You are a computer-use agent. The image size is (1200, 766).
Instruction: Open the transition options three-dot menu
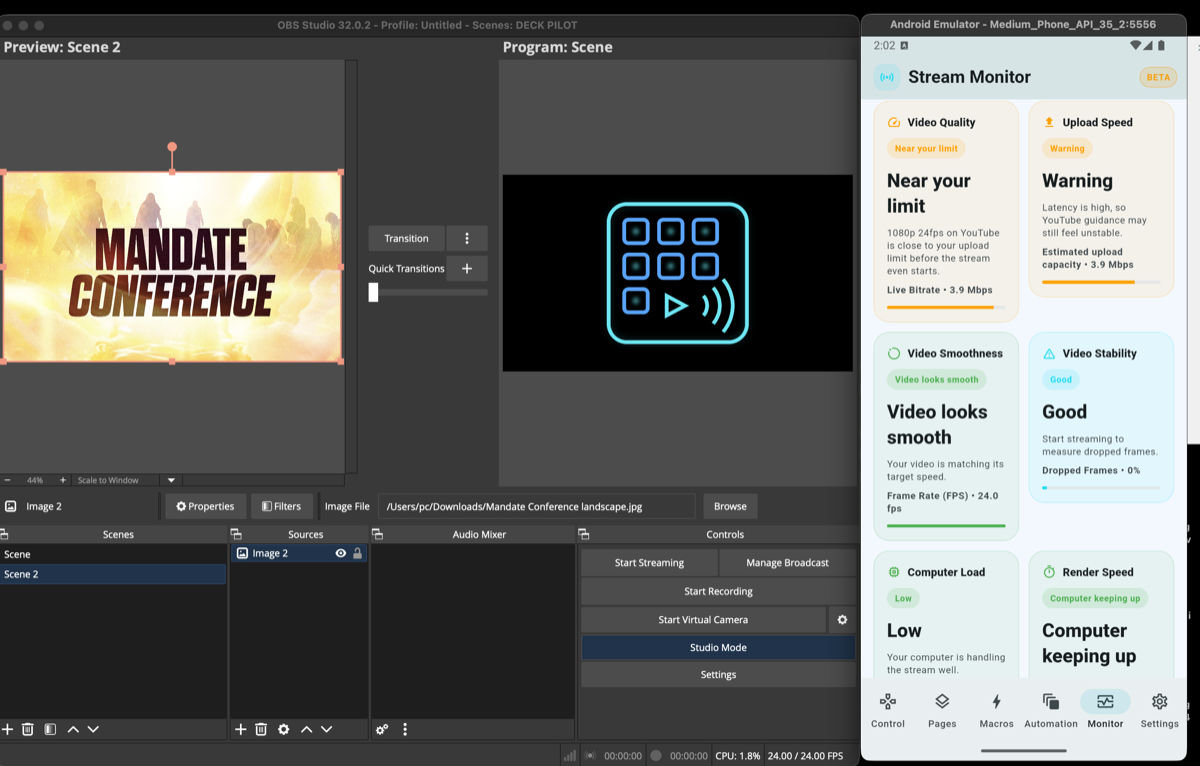466,238
